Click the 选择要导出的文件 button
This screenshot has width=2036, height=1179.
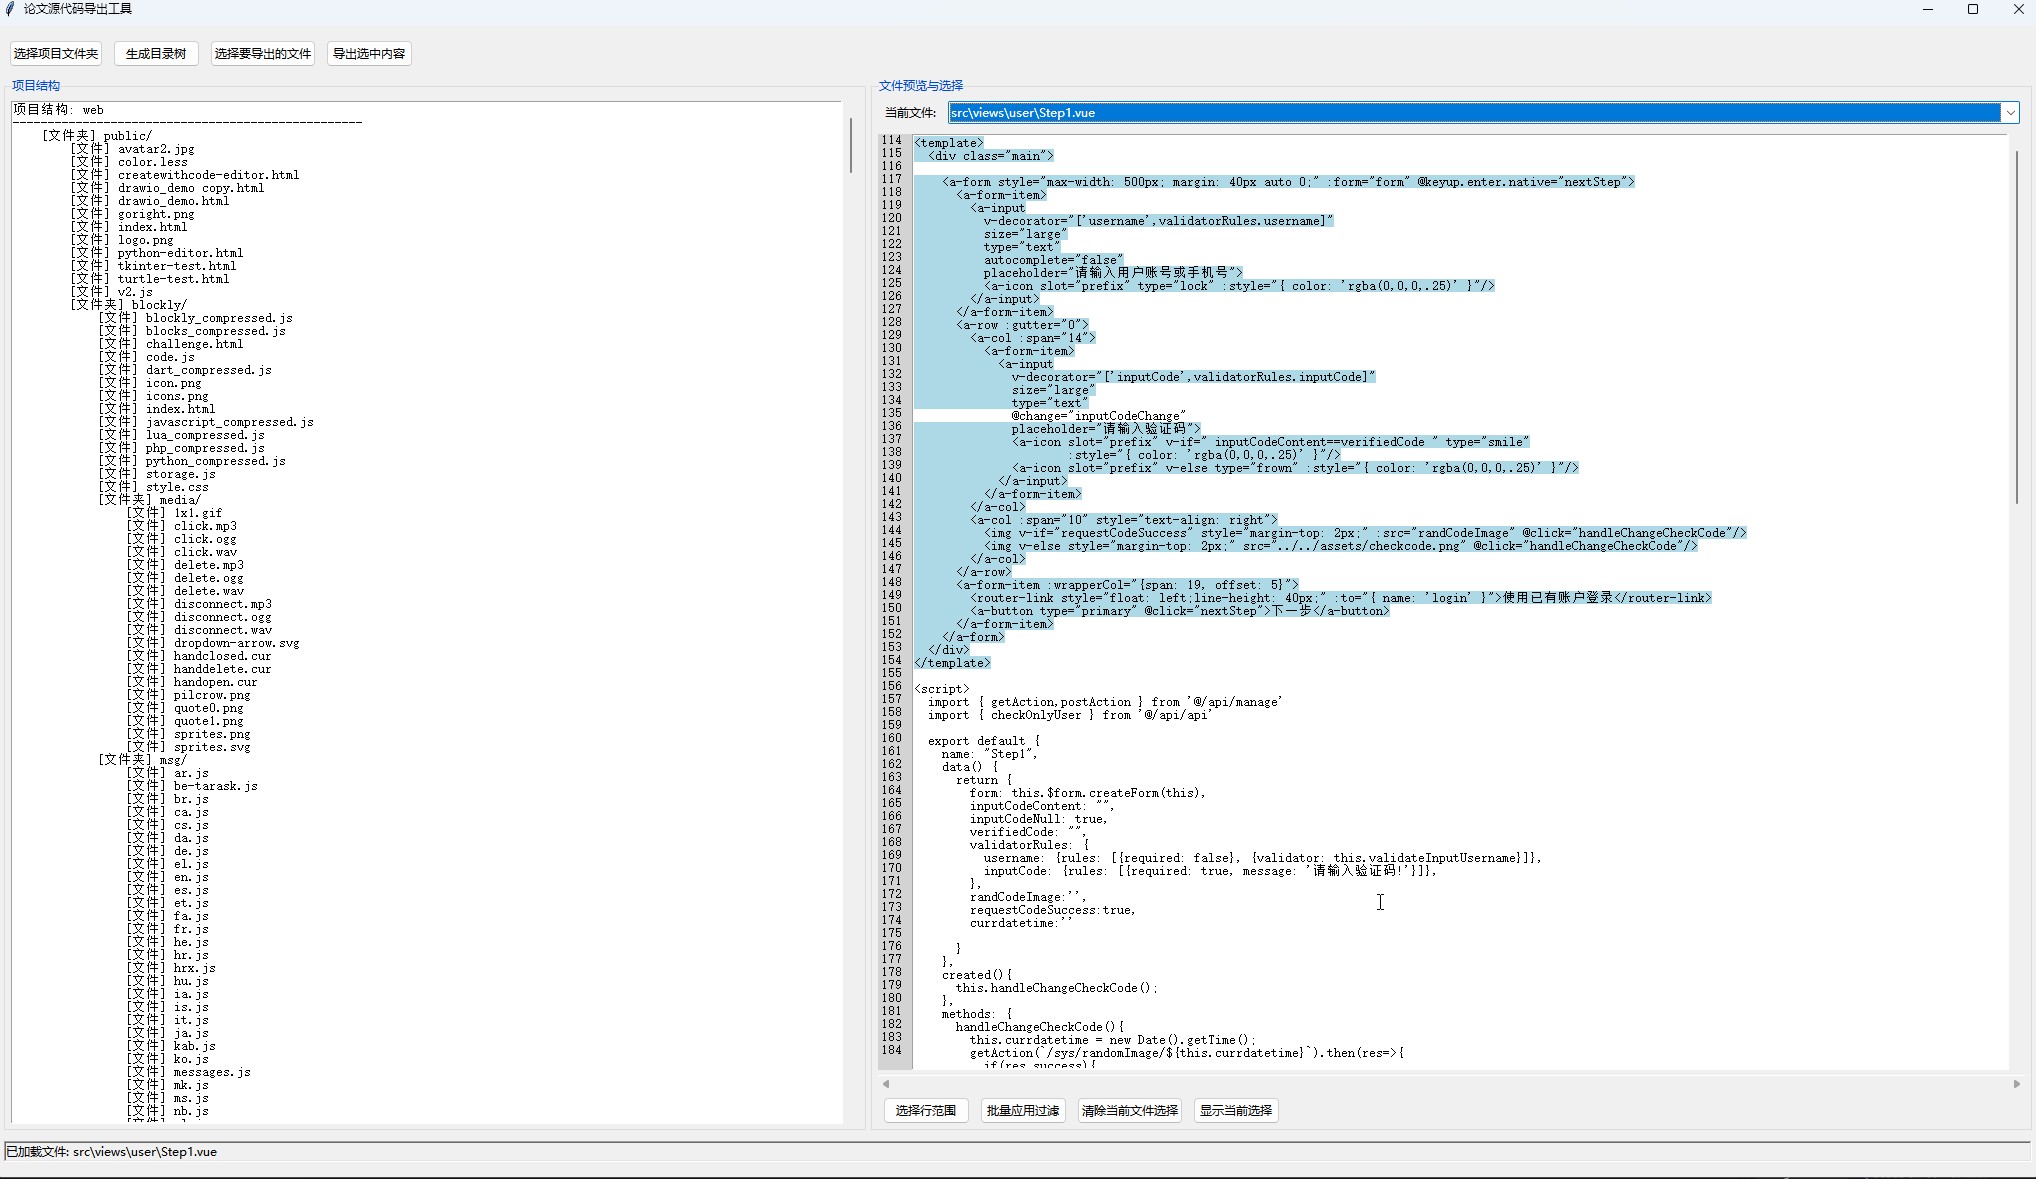pyautogui.click(x=263, y=54)
